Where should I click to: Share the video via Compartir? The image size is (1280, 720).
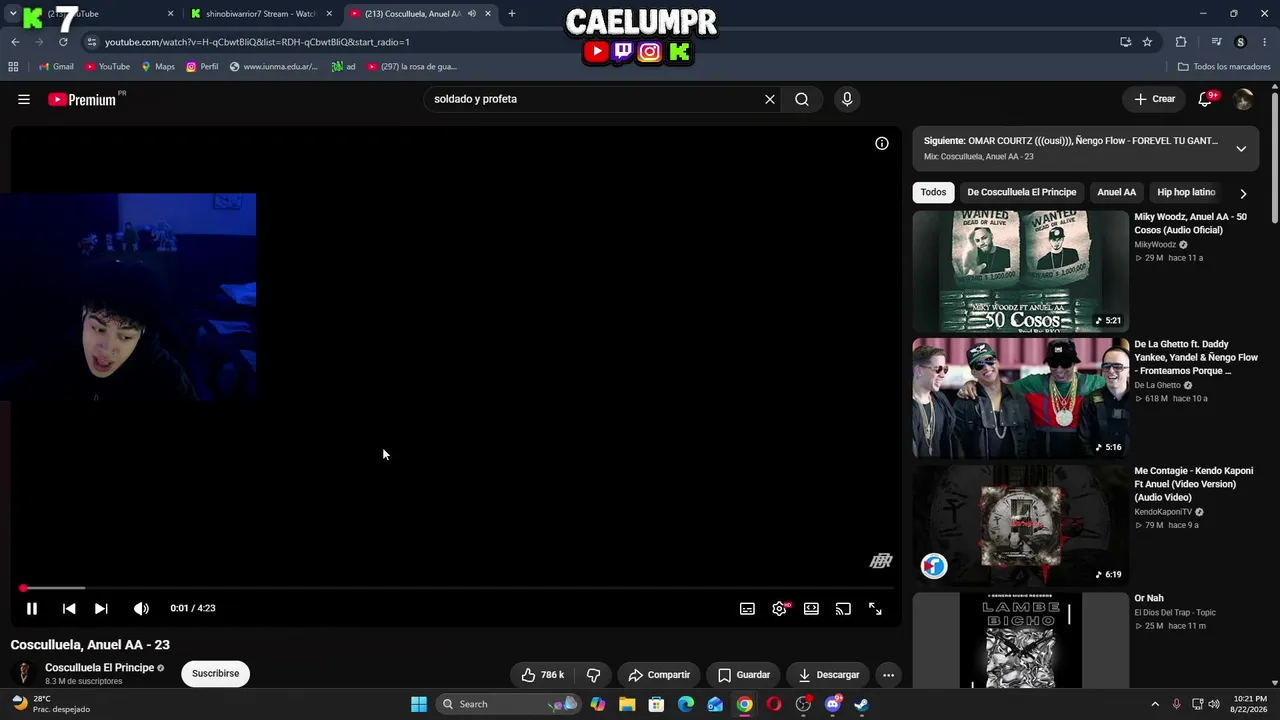pos(659,675)
